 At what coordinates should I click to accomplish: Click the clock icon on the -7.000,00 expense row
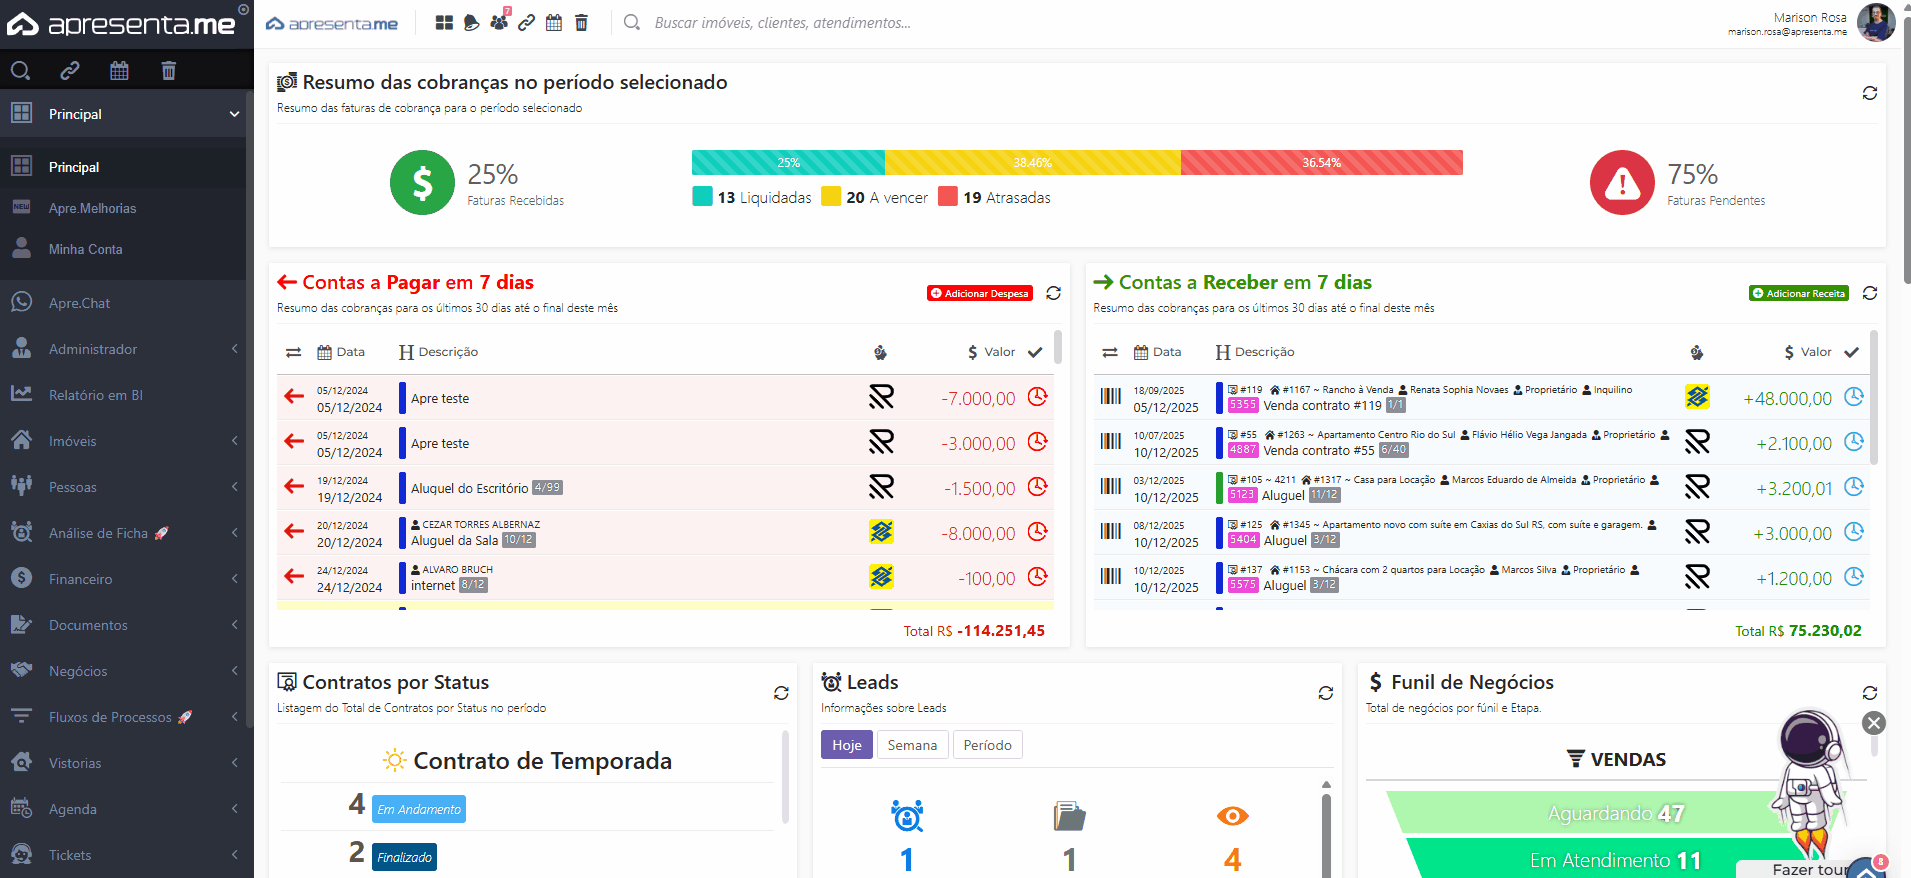pyautogui.click(x=1038, y=397)
